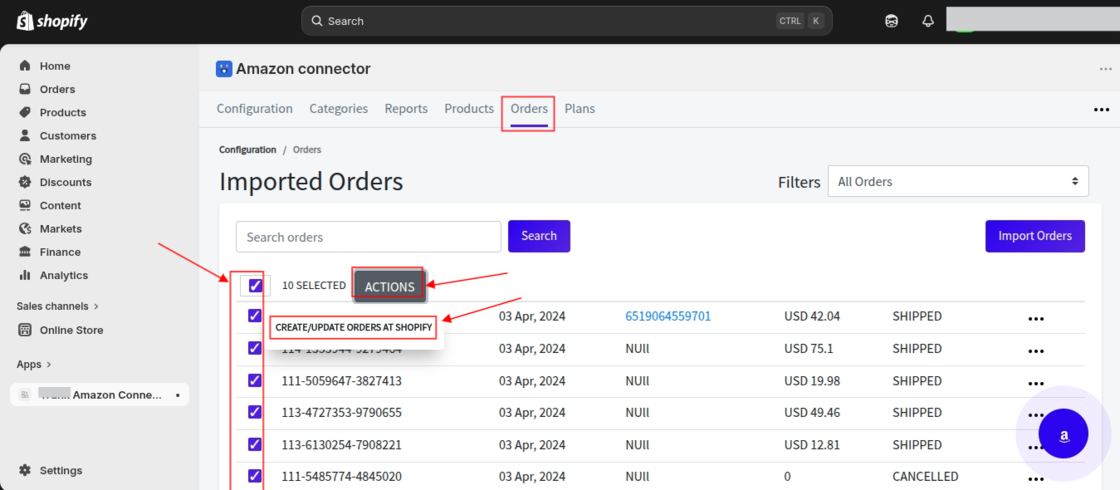Click the Online Store storefront icon
Screen dimensions: 1120x490
pos(25,330)
